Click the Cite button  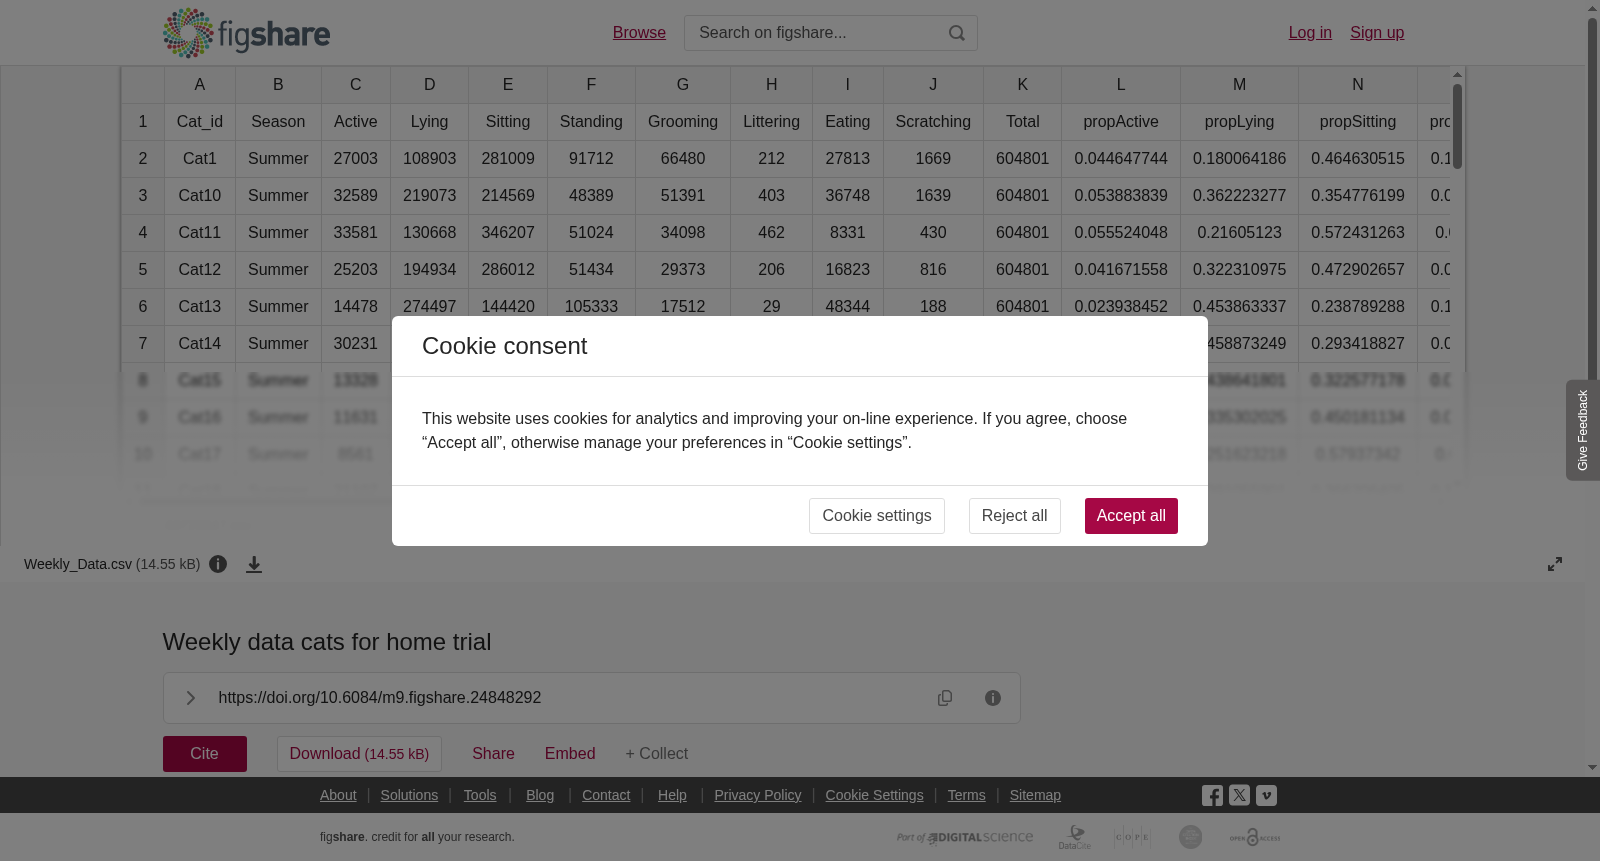click(x=205, y=754)
